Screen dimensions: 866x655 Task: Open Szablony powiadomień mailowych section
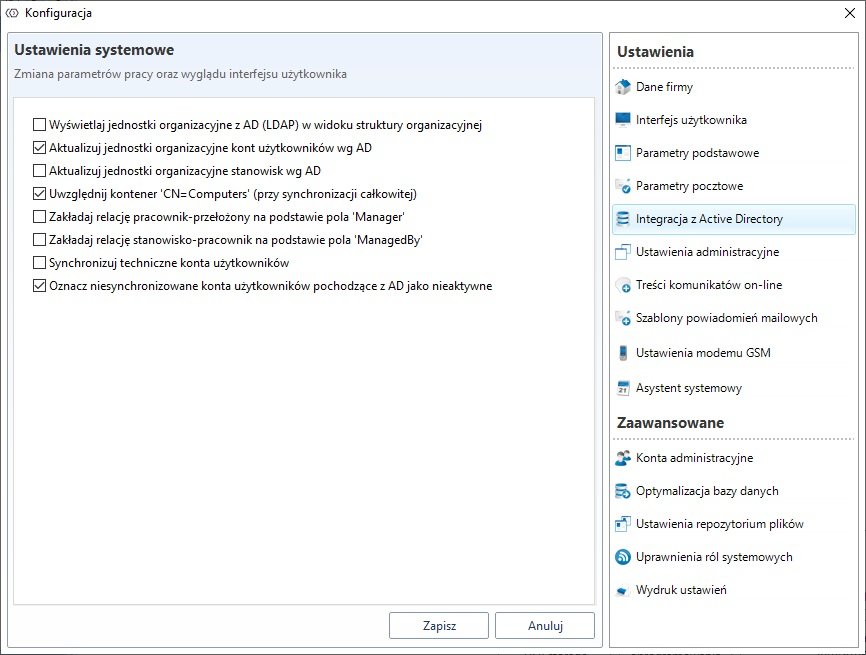coord(726,318)
